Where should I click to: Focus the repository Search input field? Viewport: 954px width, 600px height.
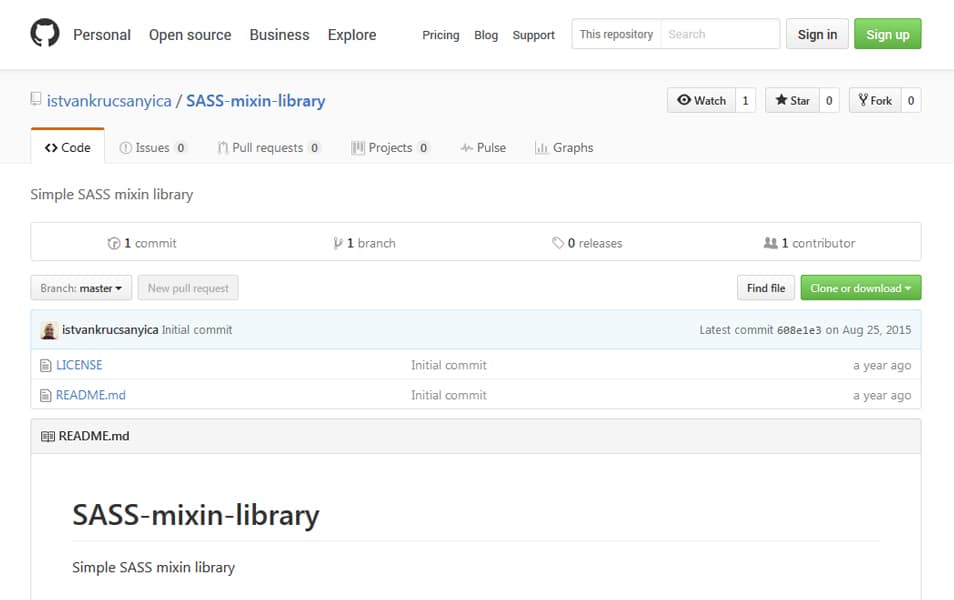point(720,34)
